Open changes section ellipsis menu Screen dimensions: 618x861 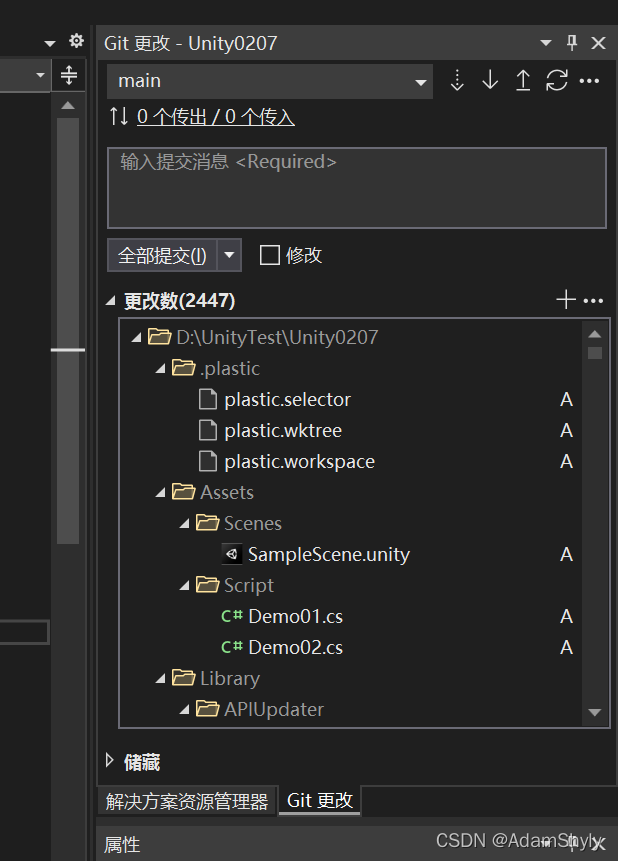tap(593, 300)
